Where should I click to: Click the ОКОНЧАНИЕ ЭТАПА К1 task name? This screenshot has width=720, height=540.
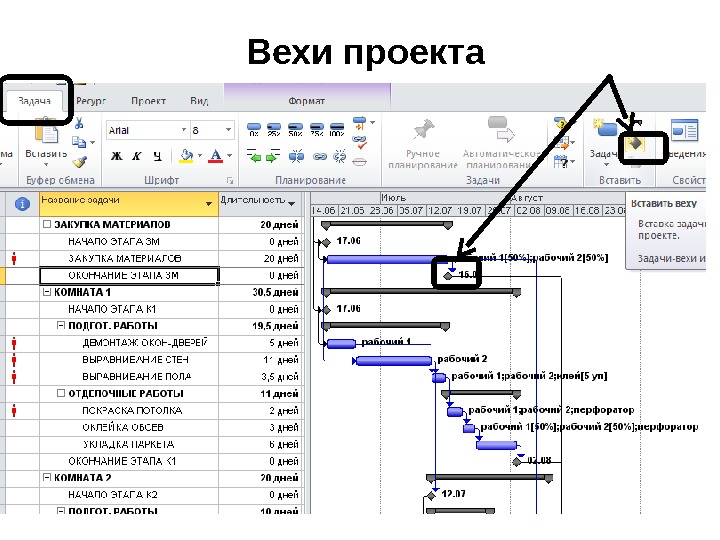point(122,461)
